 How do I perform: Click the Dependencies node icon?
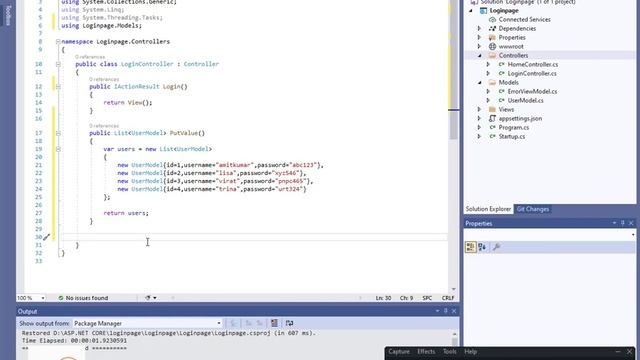coord(492,29)
